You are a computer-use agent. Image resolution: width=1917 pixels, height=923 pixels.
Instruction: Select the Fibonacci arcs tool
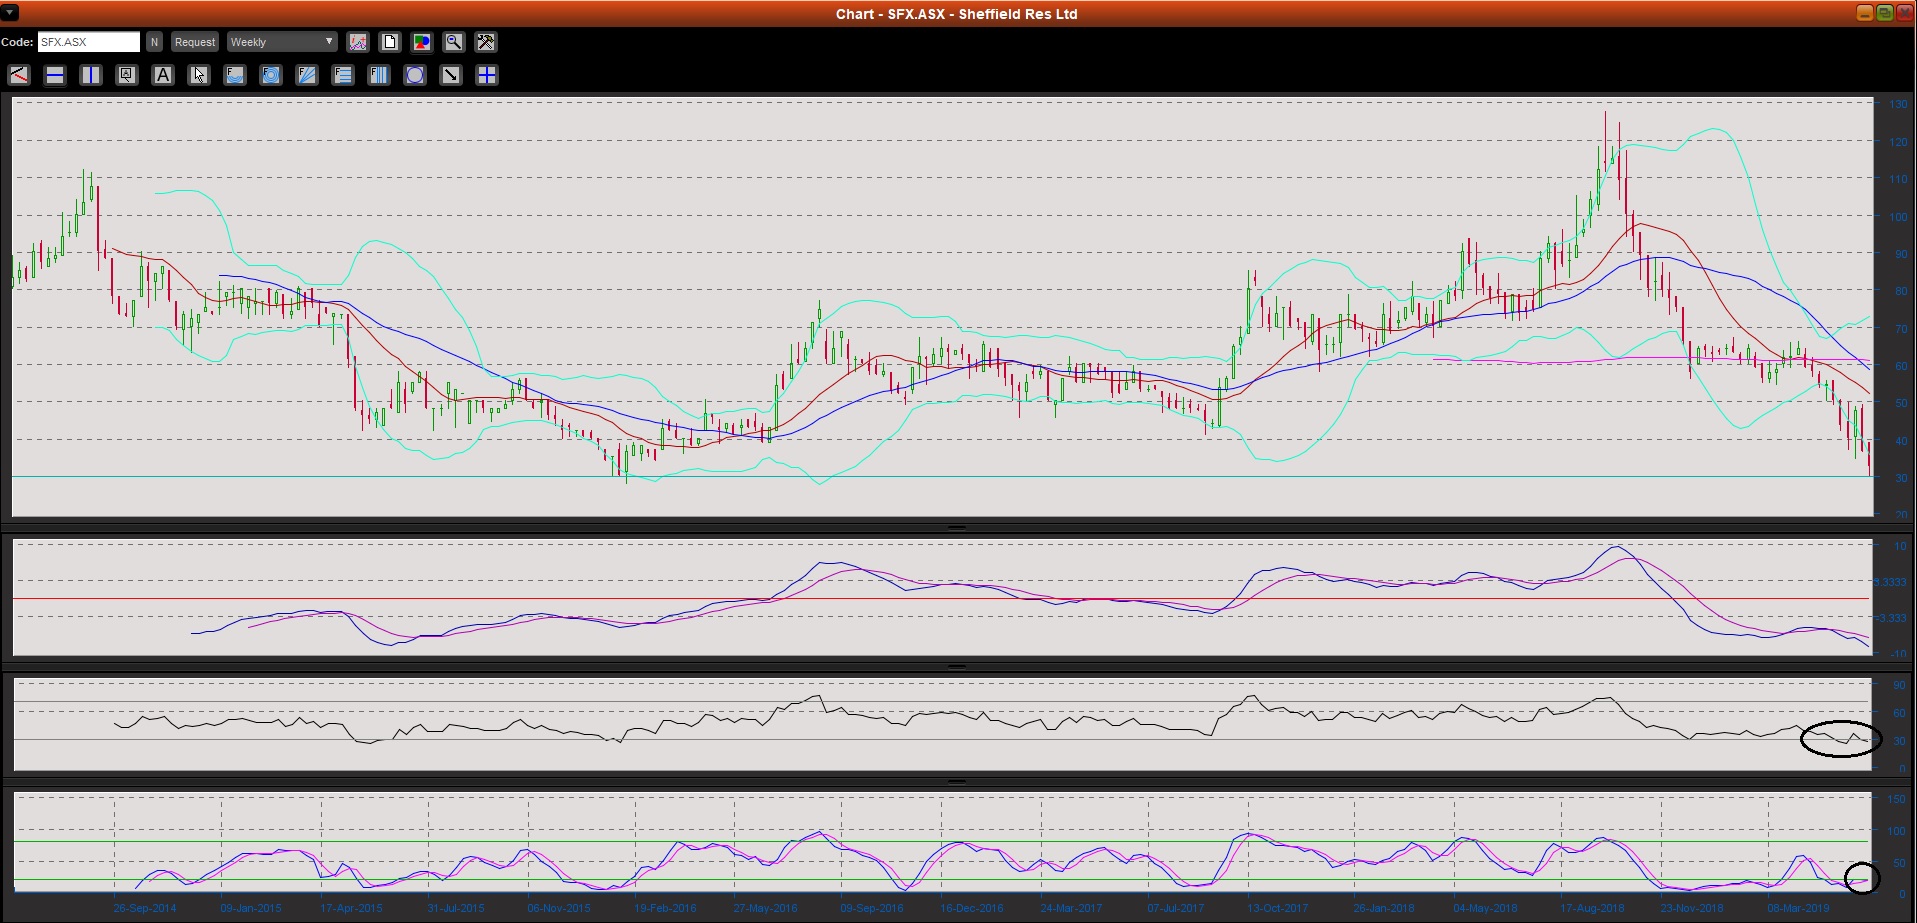tap(235, 75)
